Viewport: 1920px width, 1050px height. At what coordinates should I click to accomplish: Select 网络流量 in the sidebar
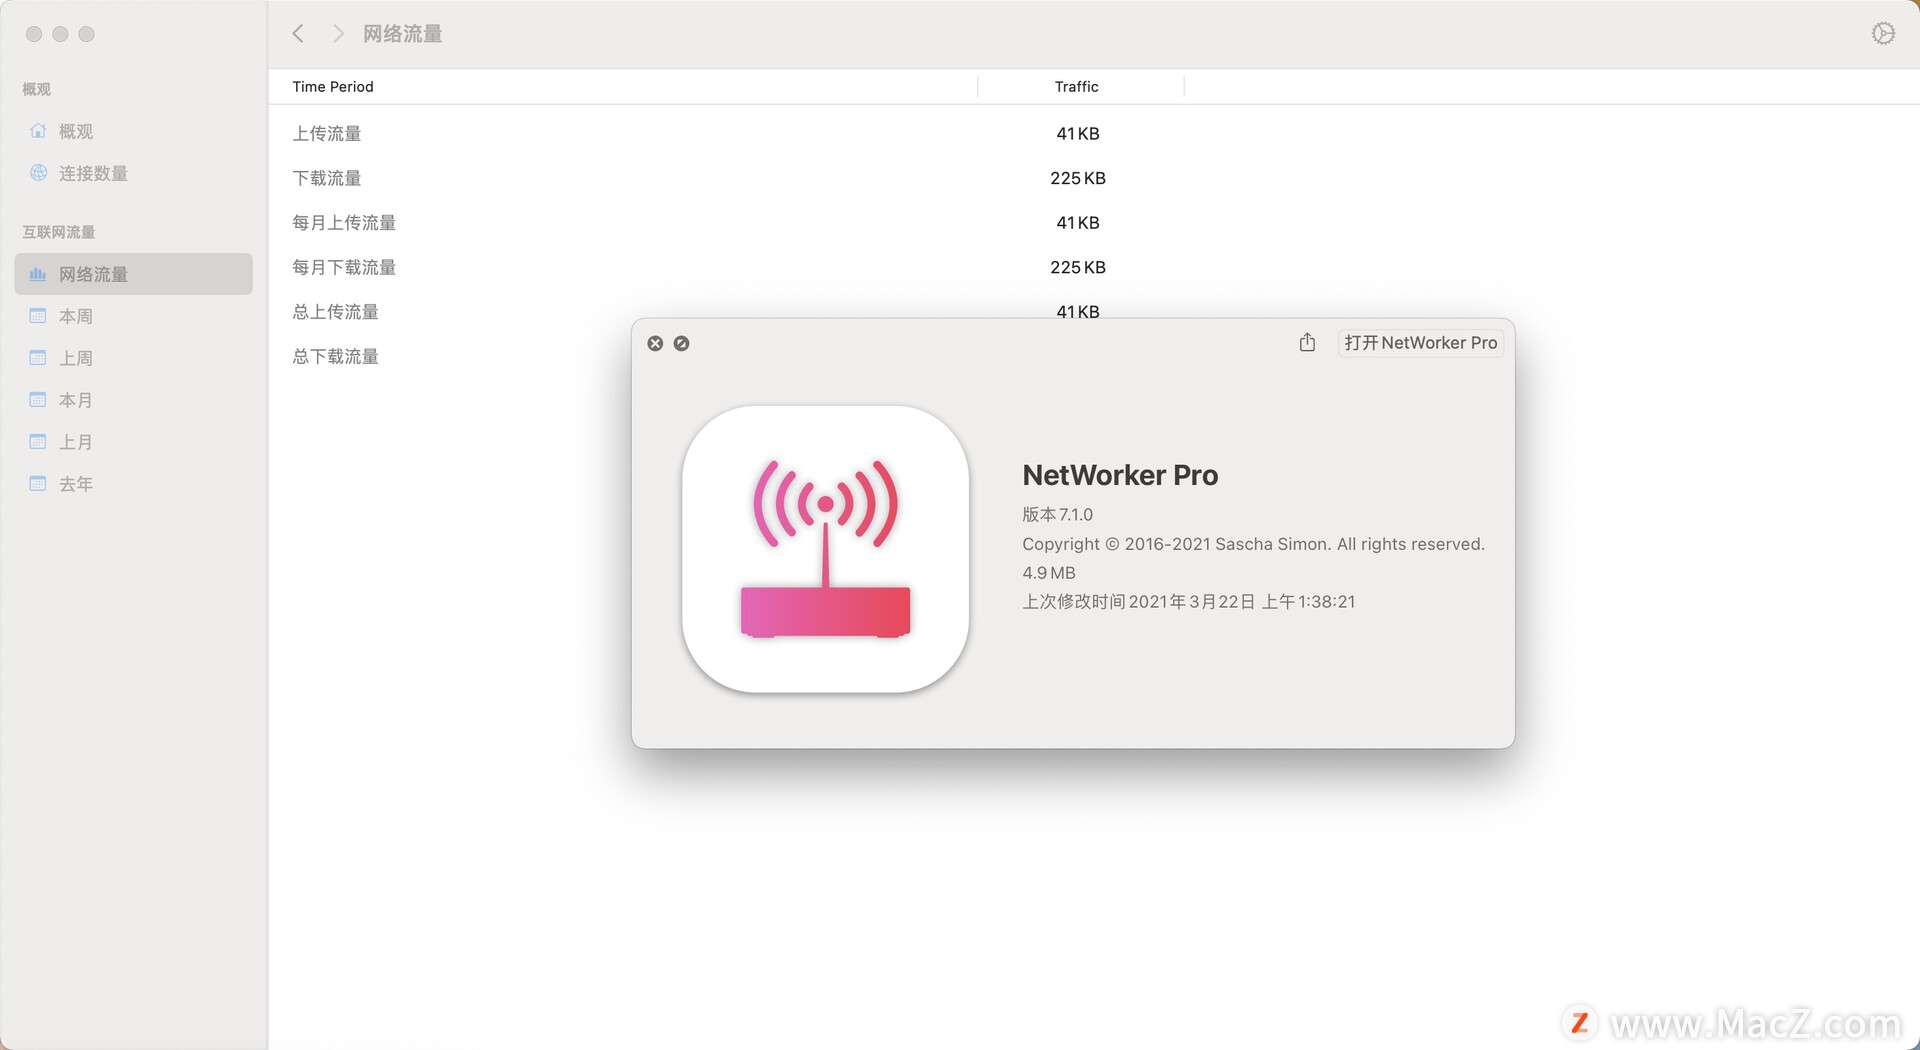(134, 274)
